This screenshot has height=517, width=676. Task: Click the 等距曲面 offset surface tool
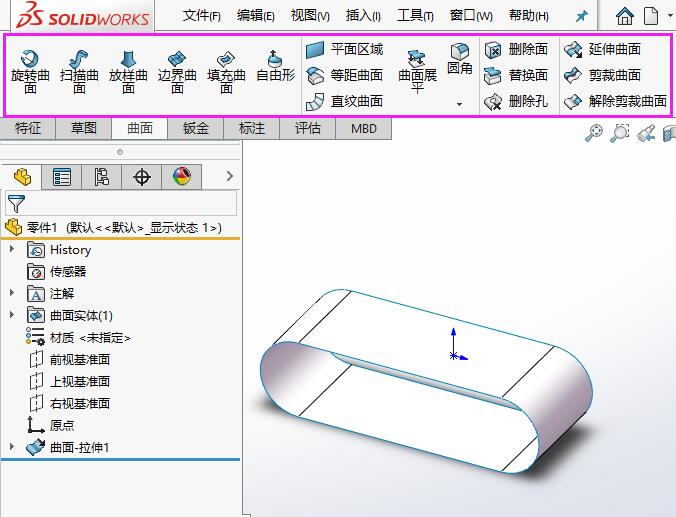pyautogui.click(x=344, y=75)
